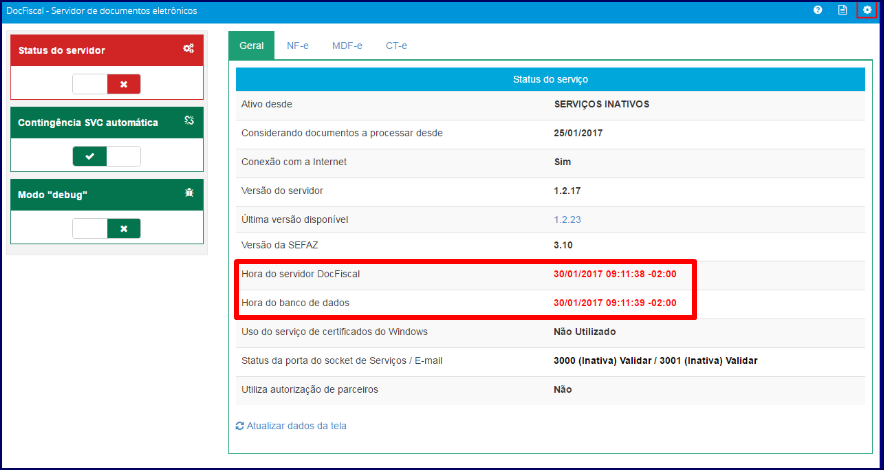Click the Ativo desde label
This screenshot has width=884, height=470.
(267, 104)
